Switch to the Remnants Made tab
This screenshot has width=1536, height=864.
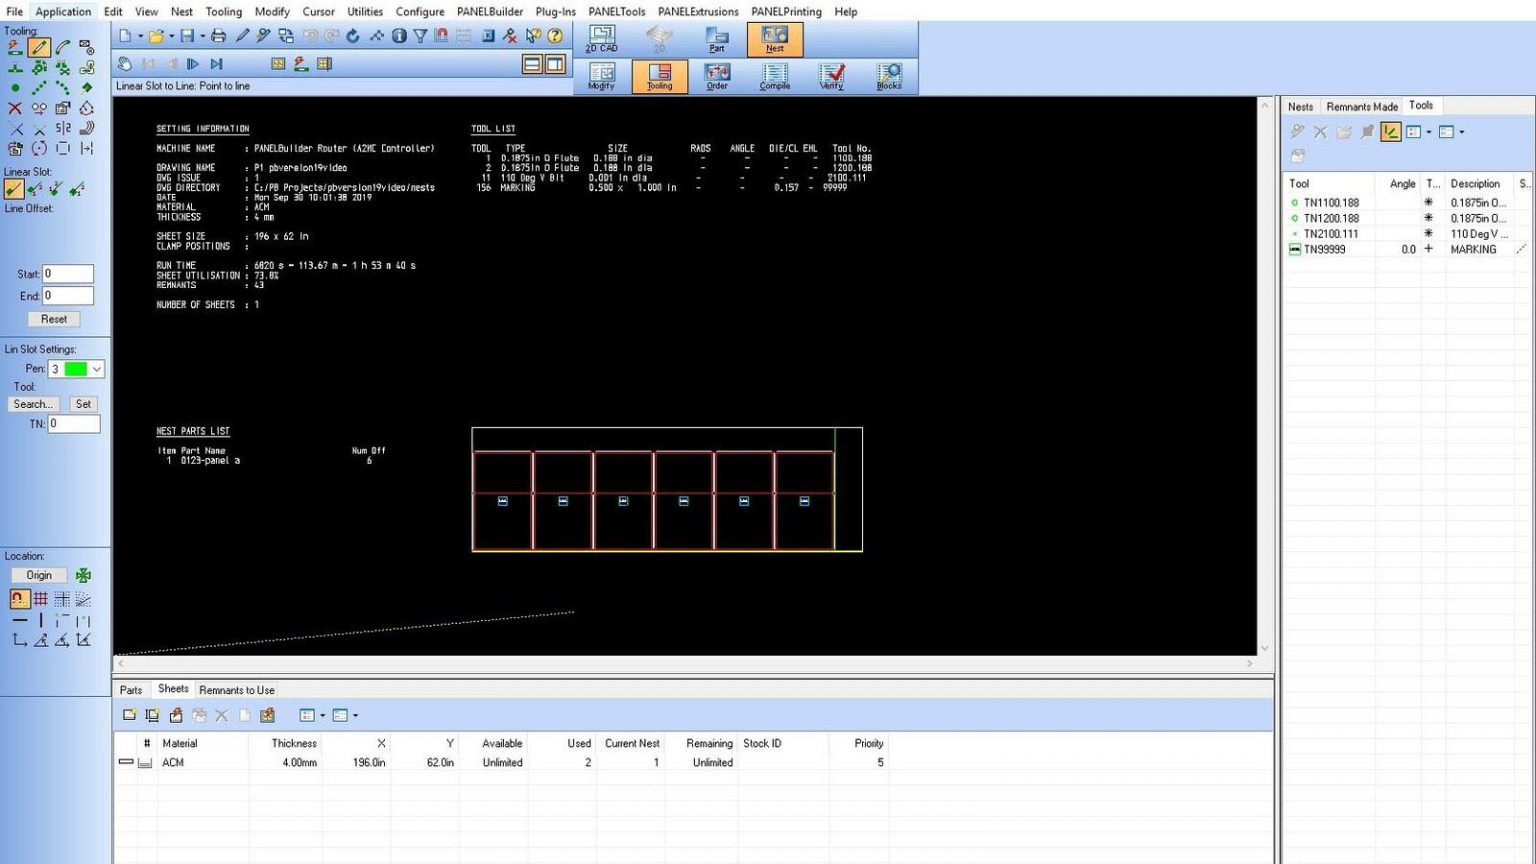1362,106
